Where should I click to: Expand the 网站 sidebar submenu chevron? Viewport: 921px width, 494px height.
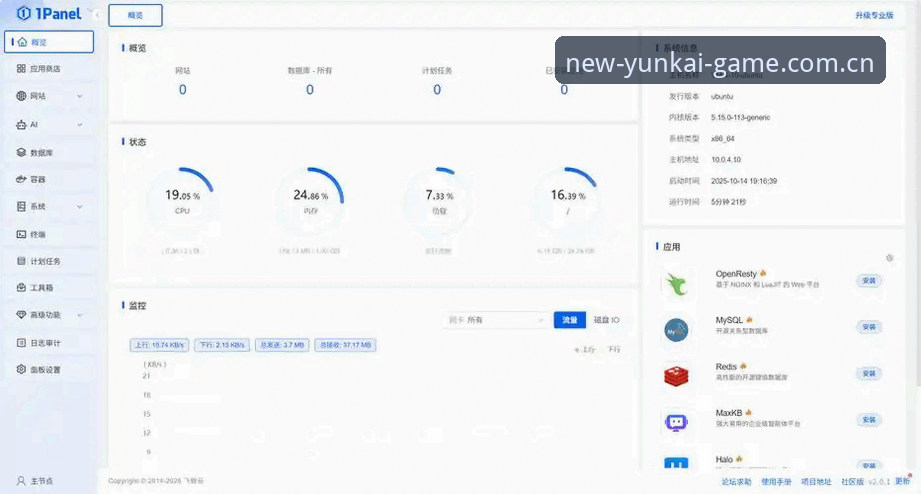pyautogui.click(x=79, y=96)
